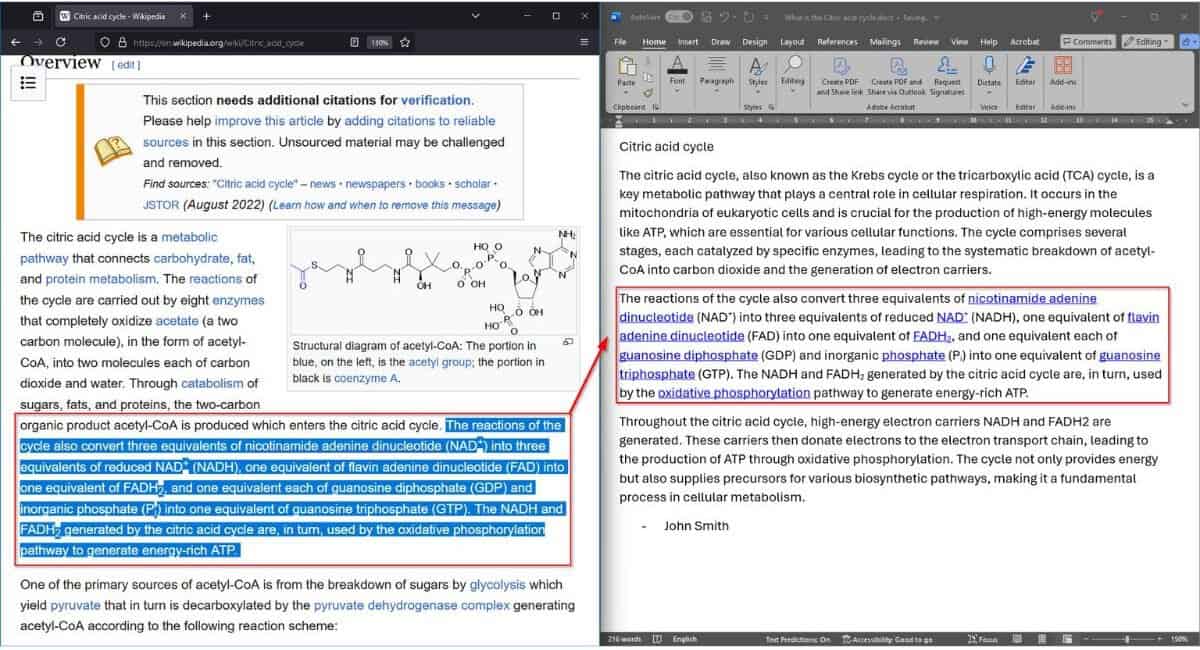Toggle Text Predictions in status bar

click(798, 639)
